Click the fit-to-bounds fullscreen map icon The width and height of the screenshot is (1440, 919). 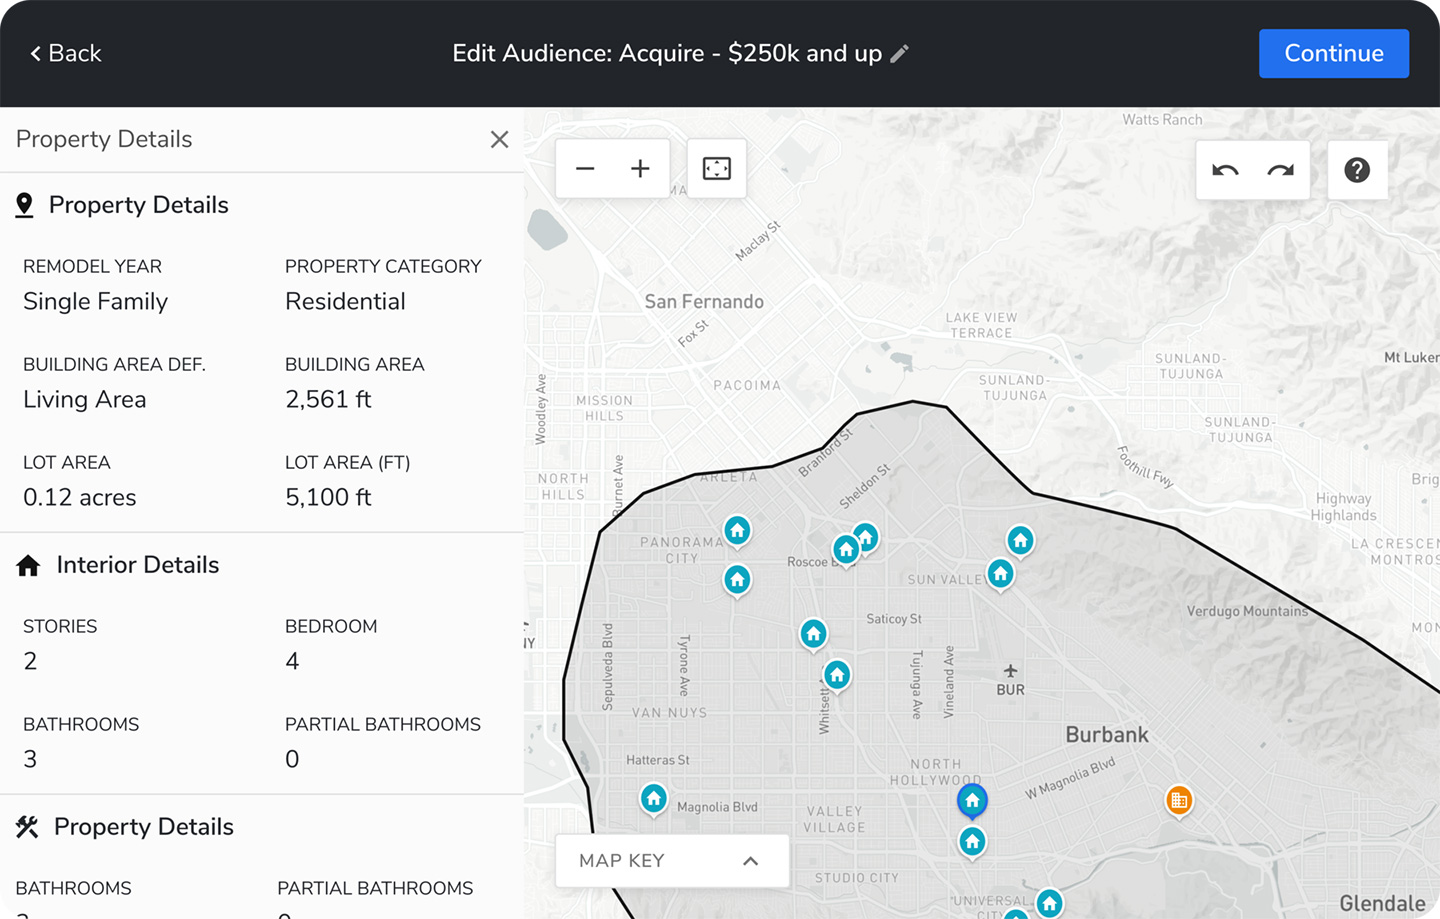point(717,169)
